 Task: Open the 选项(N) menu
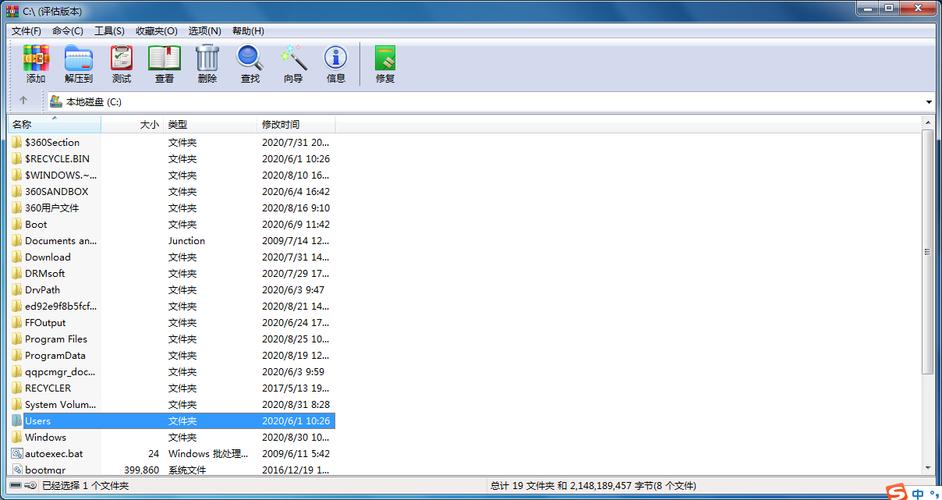point(205,31)
